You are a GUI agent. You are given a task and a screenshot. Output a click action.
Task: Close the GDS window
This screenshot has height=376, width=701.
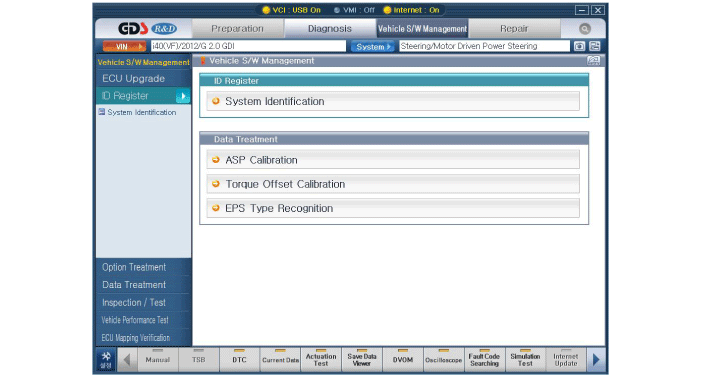click(x=598, y=10)
